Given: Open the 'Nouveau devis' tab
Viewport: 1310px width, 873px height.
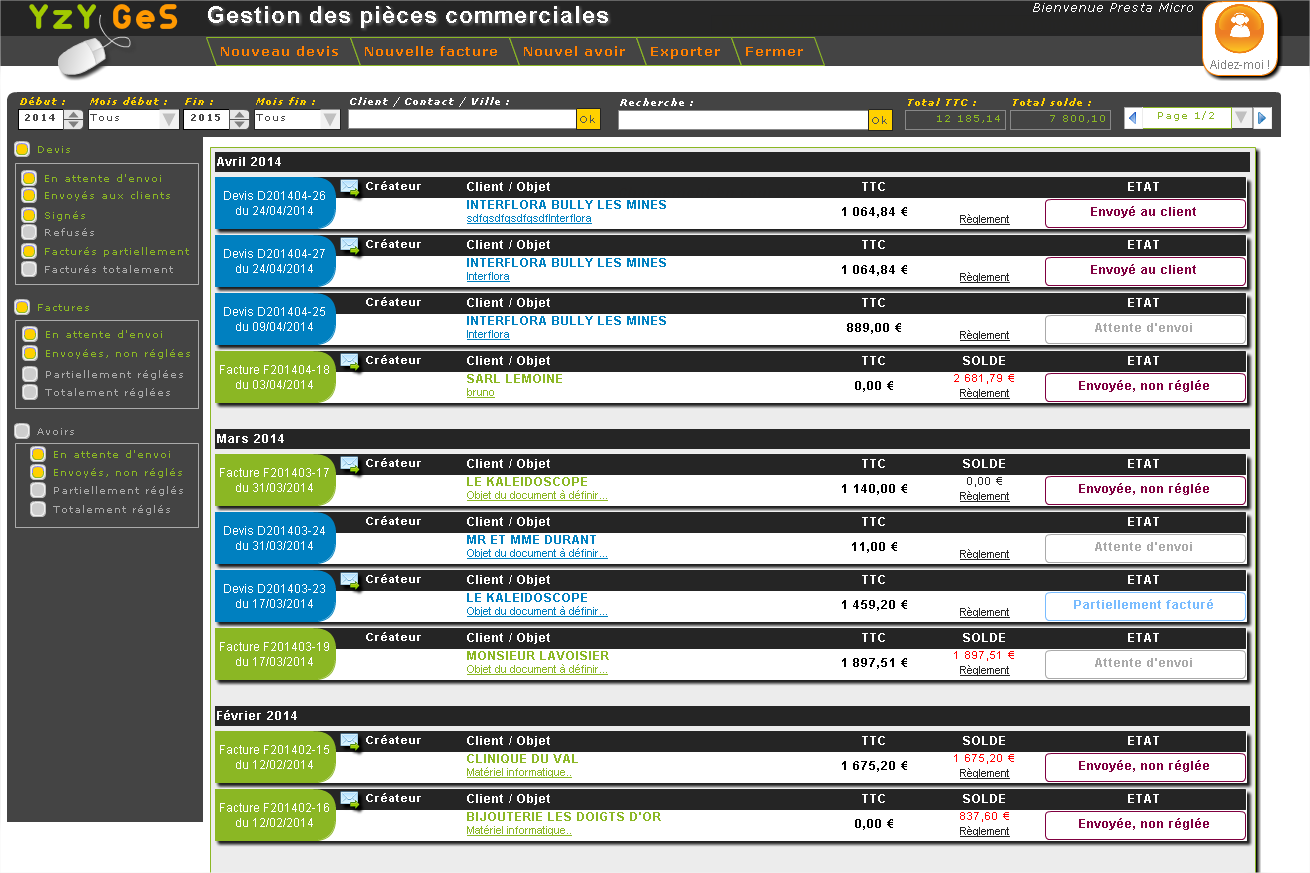Looking at the screenshot, I should coord(279,52).
